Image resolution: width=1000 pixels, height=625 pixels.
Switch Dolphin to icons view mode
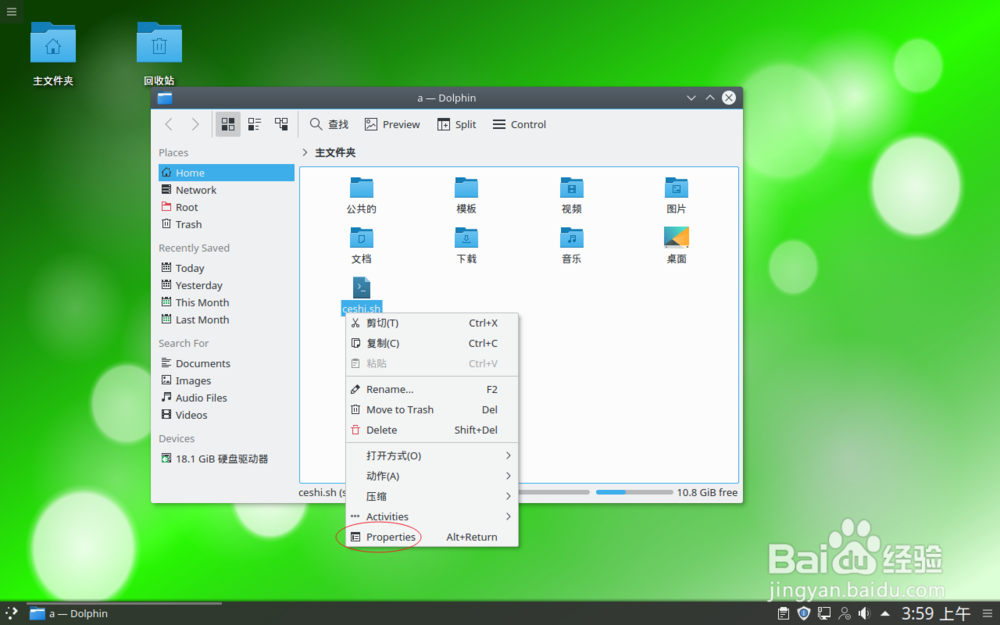227,124
